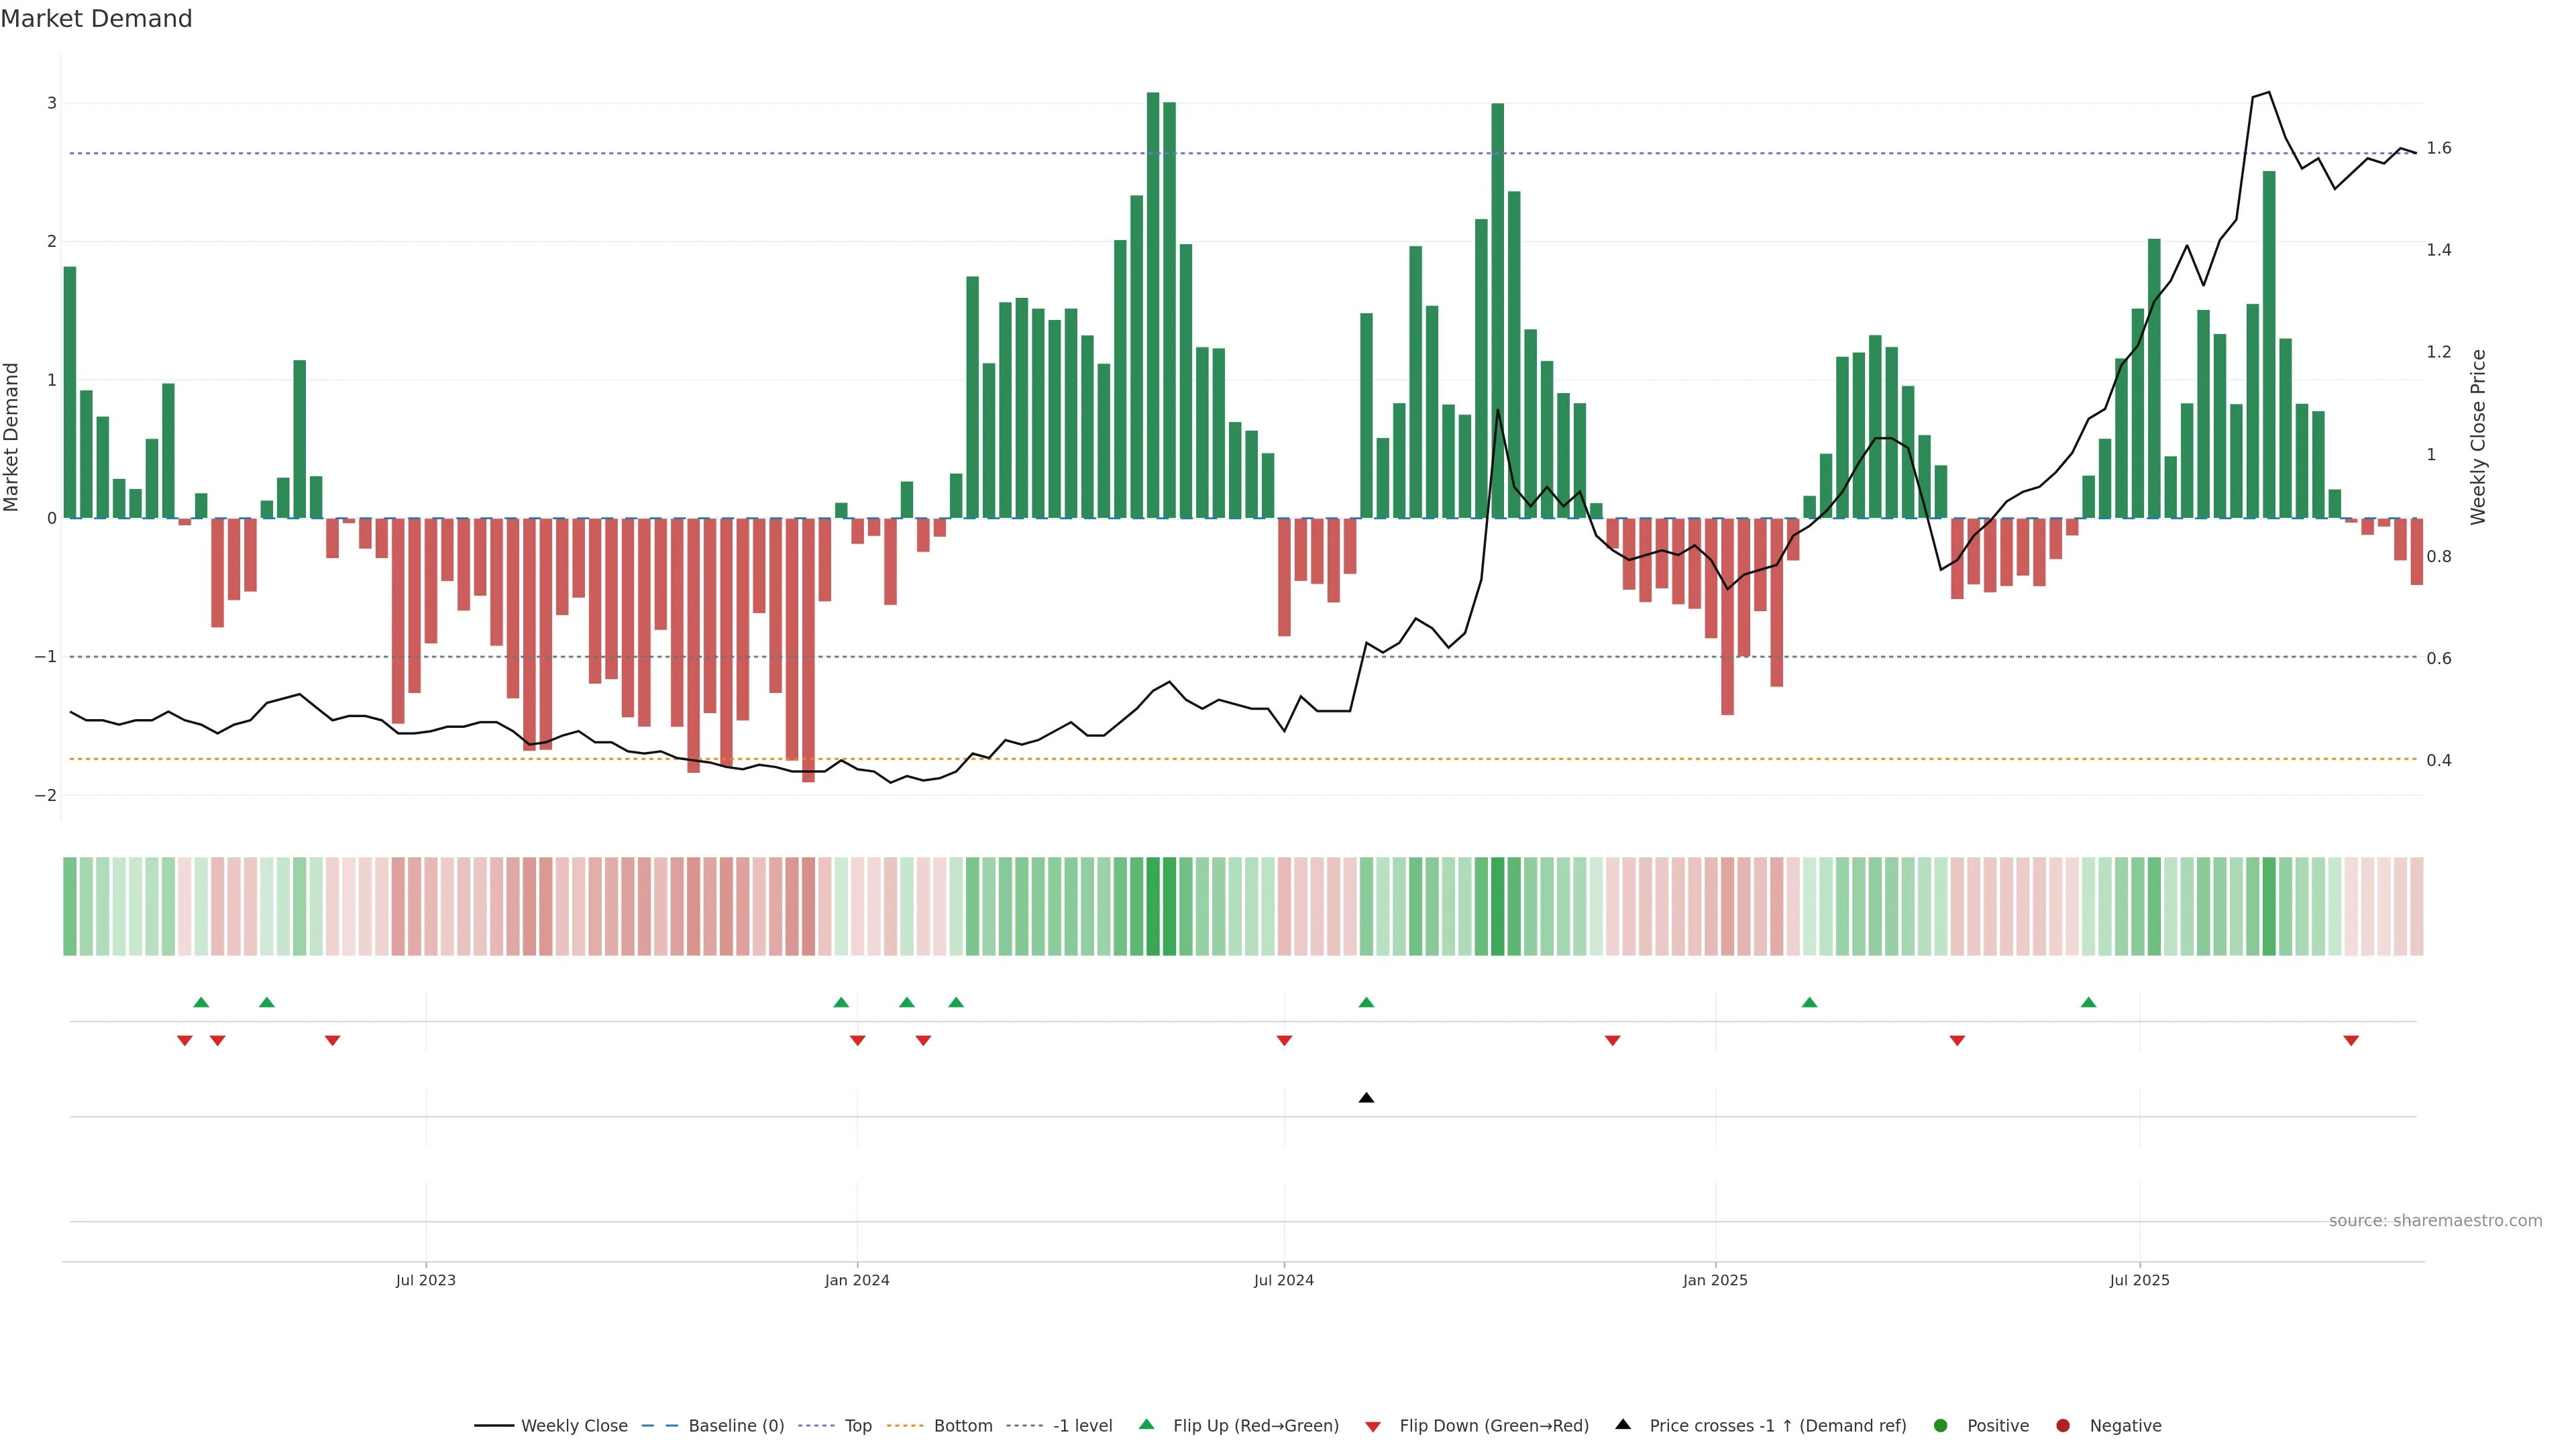Viewport: 2576px width, 1449px height.
Task: Click the Market Demand chart title
Action: (x=96, y=19)
